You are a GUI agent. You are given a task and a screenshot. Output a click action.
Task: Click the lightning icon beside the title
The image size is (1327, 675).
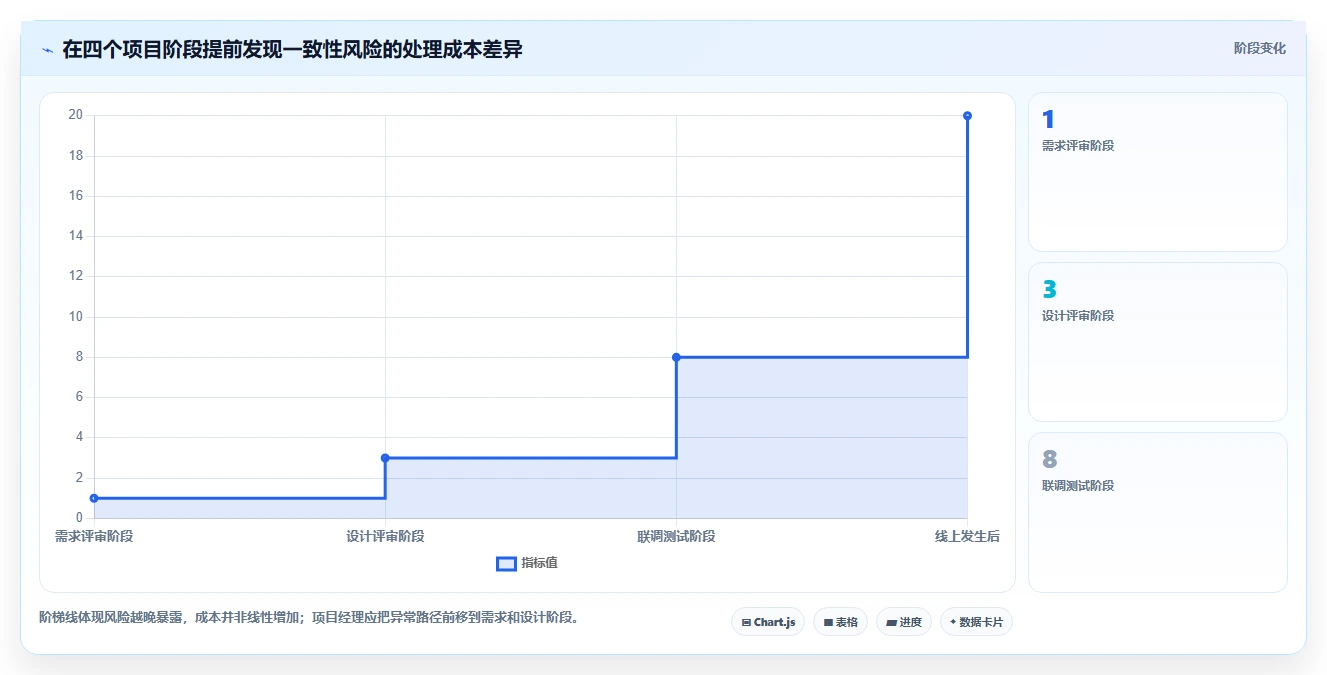point(47,50)
